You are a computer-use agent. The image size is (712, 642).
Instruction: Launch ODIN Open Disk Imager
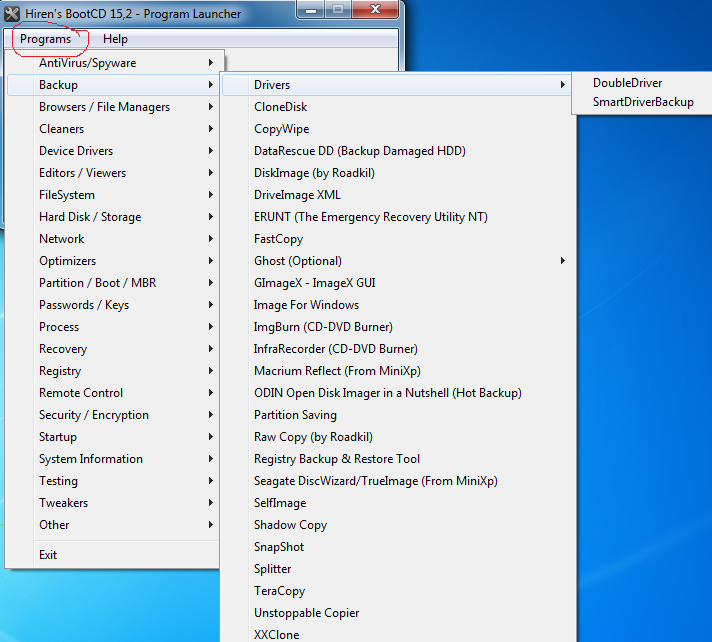pos(397,393)
